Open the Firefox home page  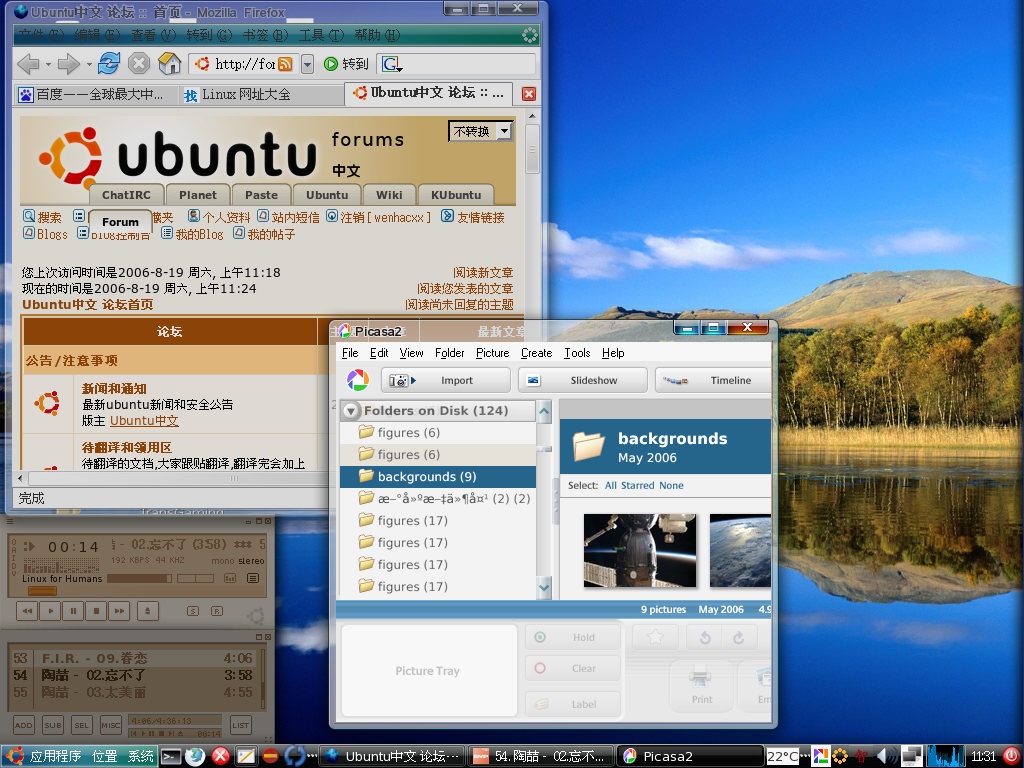pyautogui.click(x=169, y=63)
